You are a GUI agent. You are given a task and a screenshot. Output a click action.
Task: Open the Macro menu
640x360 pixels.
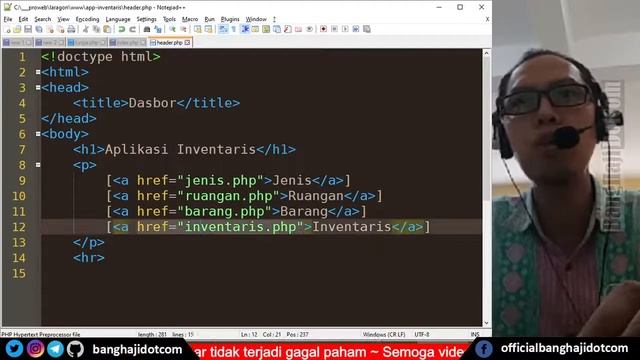tap(190, 19)
